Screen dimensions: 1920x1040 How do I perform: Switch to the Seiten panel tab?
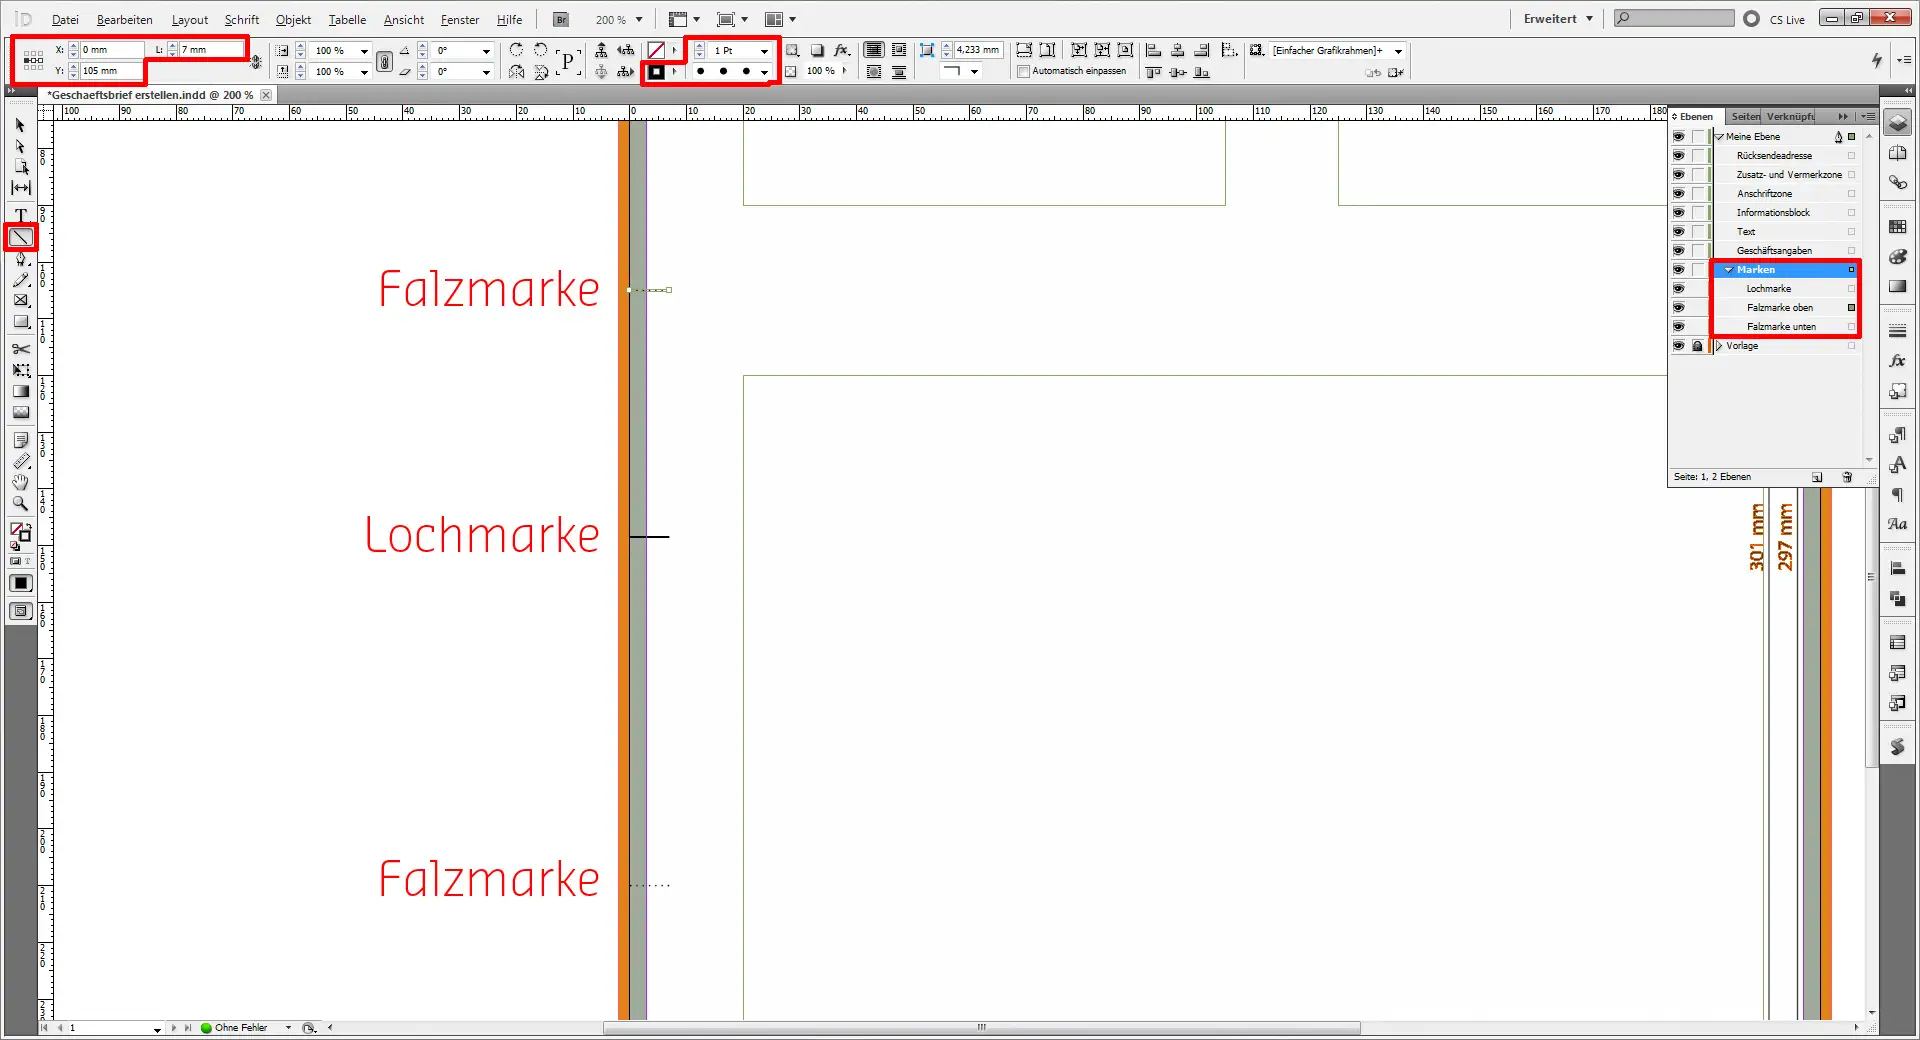pos(1745,117)
